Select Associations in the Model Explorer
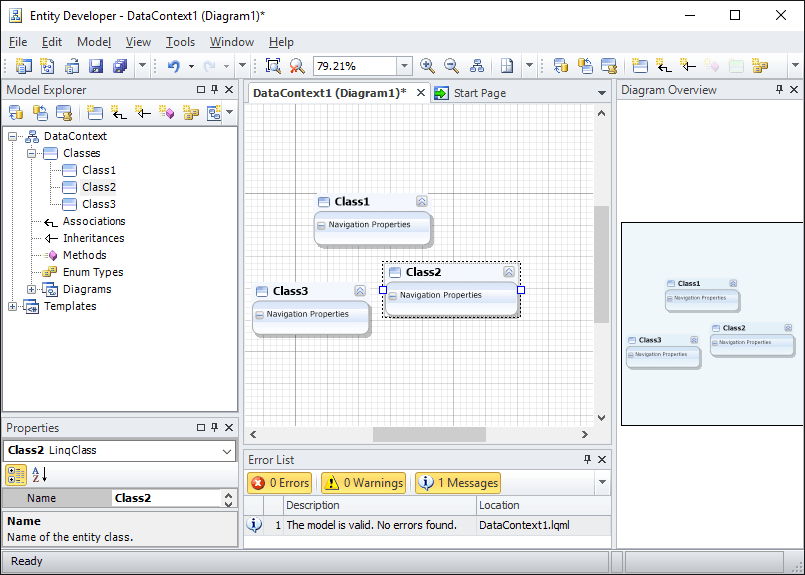 tap(94, 221)
